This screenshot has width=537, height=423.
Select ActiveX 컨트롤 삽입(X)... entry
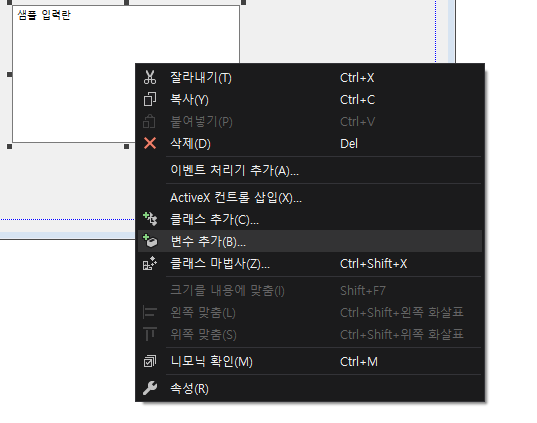click(x=310, y=197)
